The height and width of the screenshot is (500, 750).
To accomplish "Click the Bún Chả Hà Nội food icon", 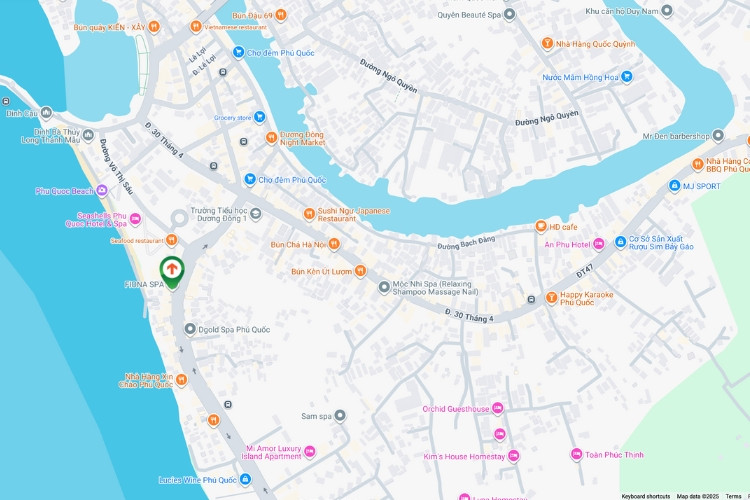I will click(334, 244).
